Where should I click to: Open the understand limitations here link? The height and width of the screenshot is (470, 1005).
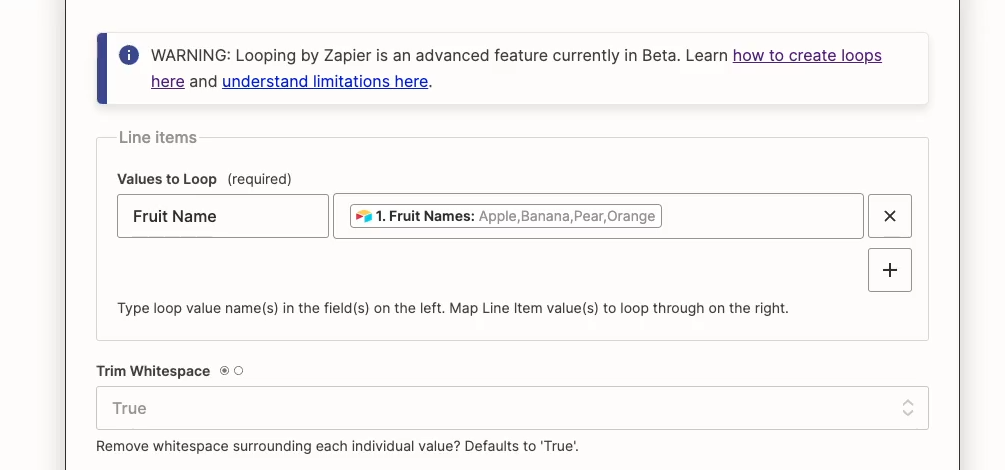(x=325, y=81)
